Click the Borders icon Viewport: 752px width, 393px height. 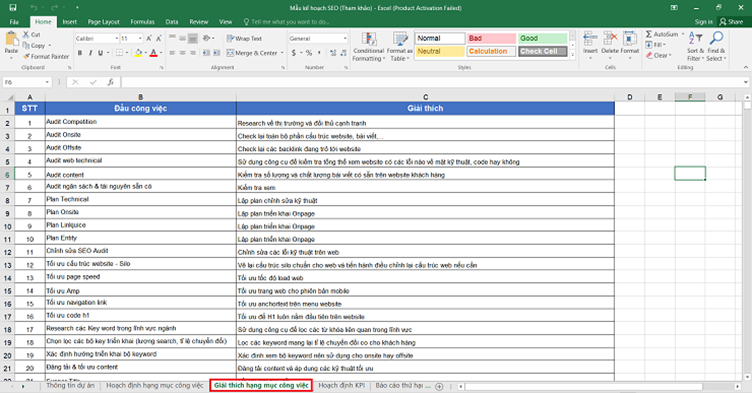(x=119, y=53)
